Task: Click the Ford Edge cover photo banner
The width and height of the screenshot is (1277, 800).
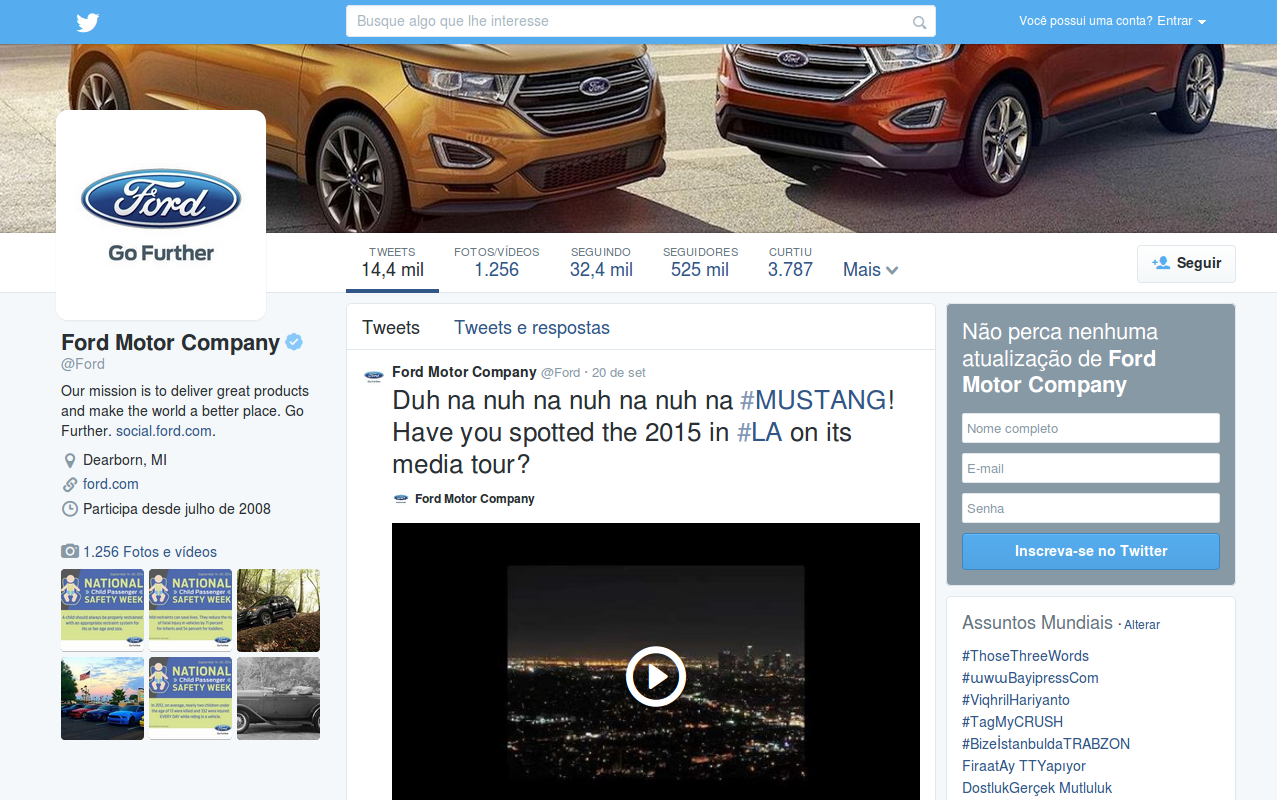Action: 638,138
